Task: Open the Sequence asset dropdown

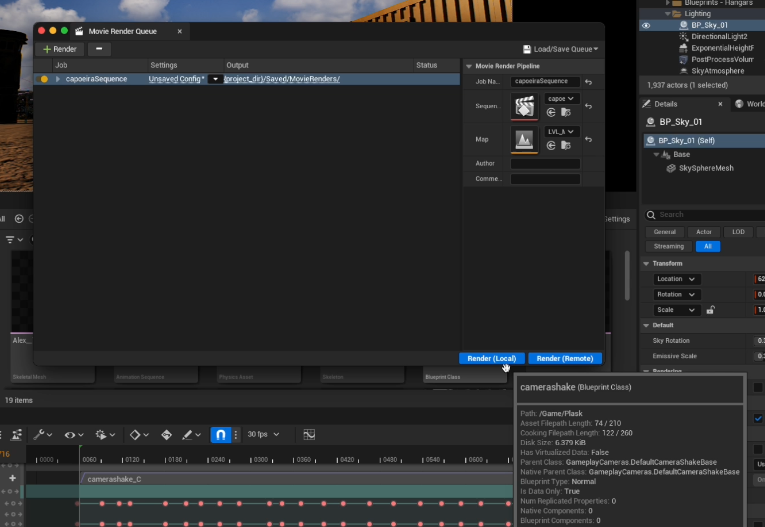Action: (x=561, y=99)
